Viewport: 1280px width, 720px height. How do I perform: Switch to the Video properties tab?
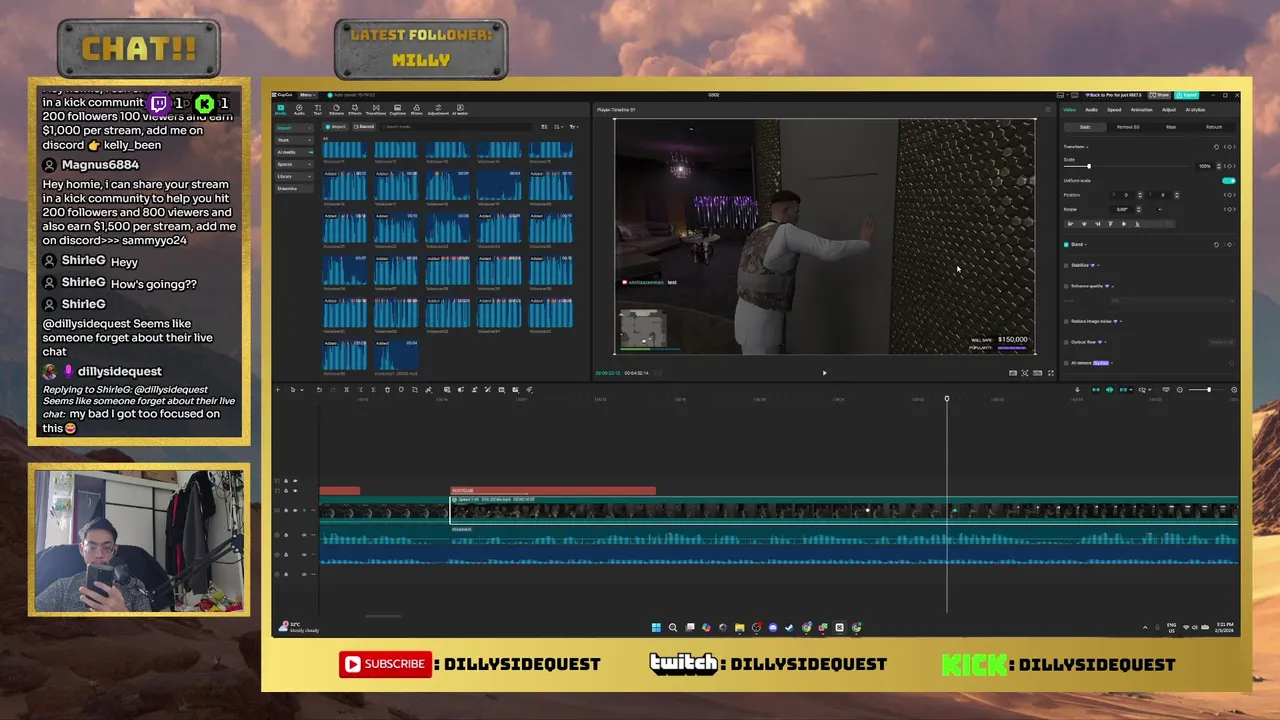coord(1070,110)
